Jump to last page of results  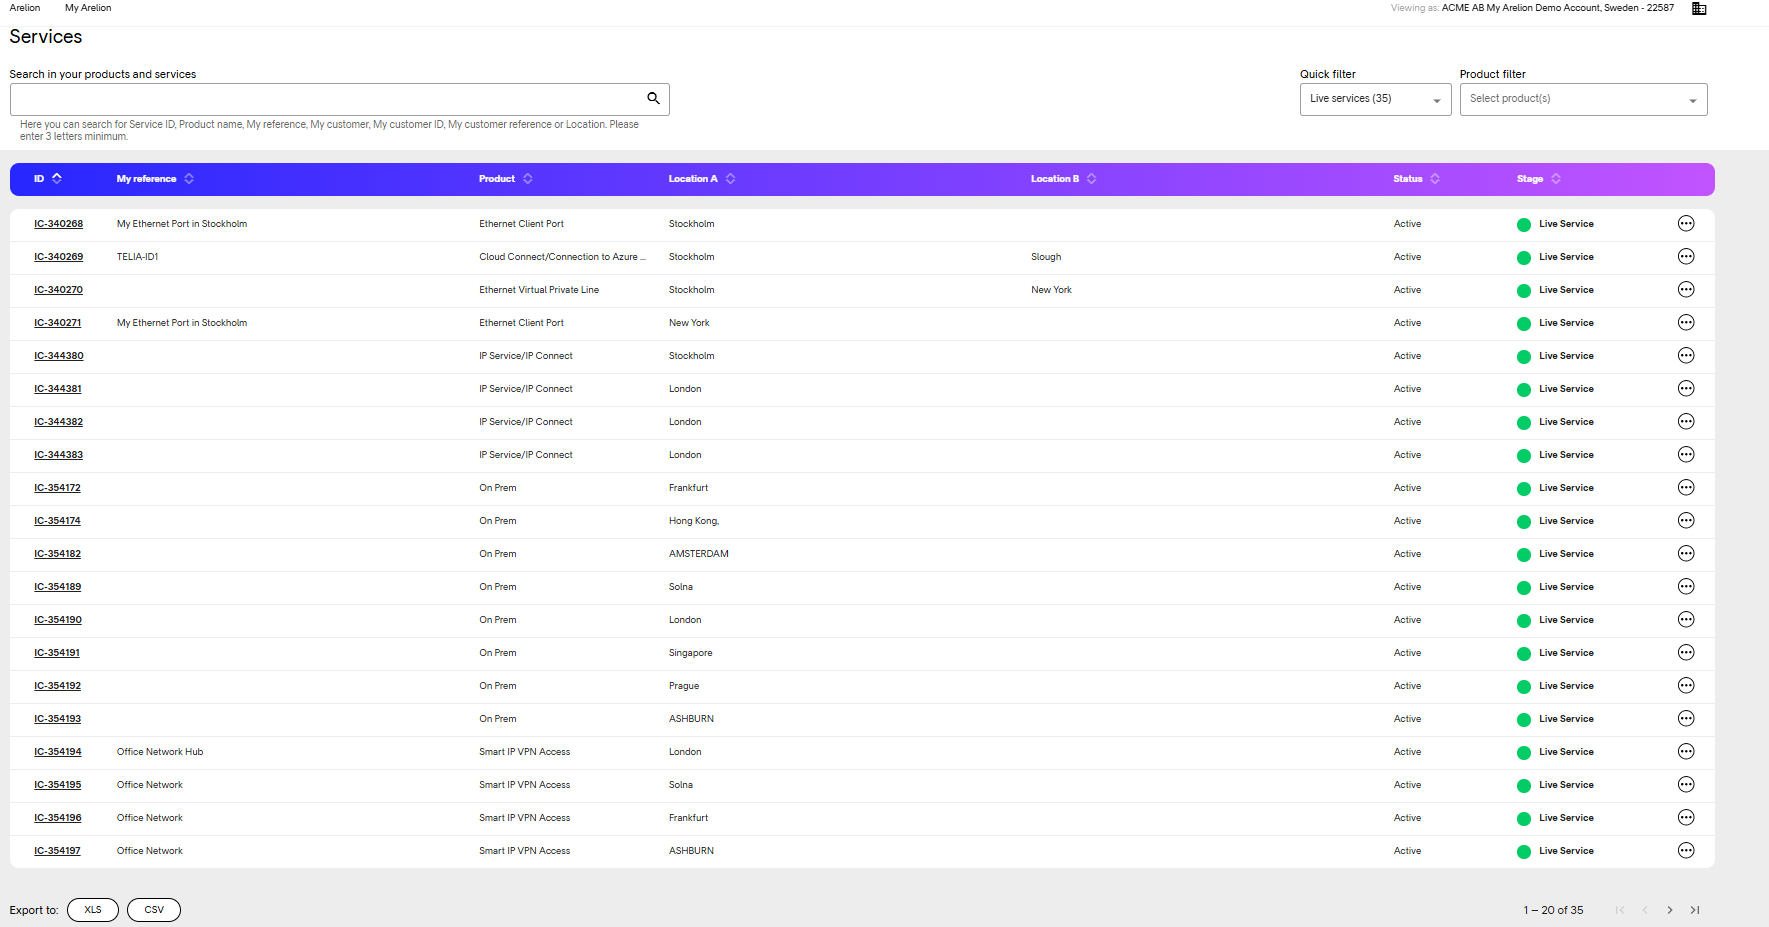coord(1695,910)
